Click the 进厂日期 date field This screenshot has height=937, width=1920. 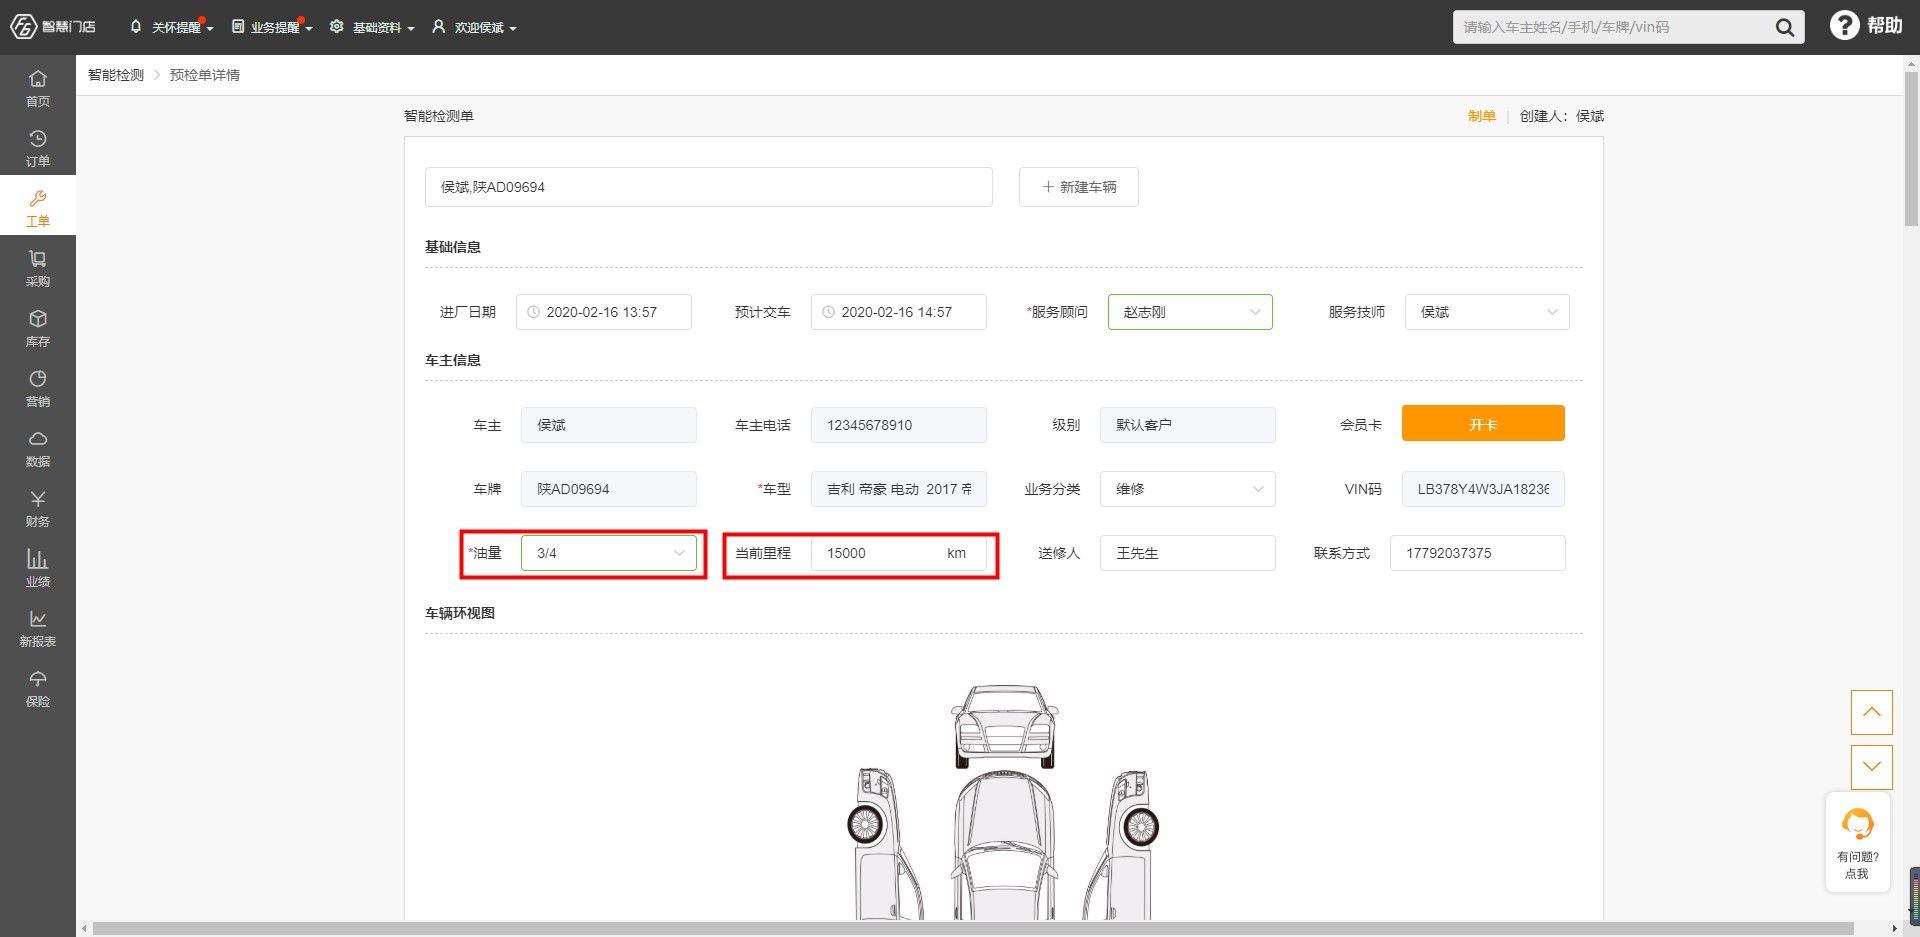coord(604,312)
